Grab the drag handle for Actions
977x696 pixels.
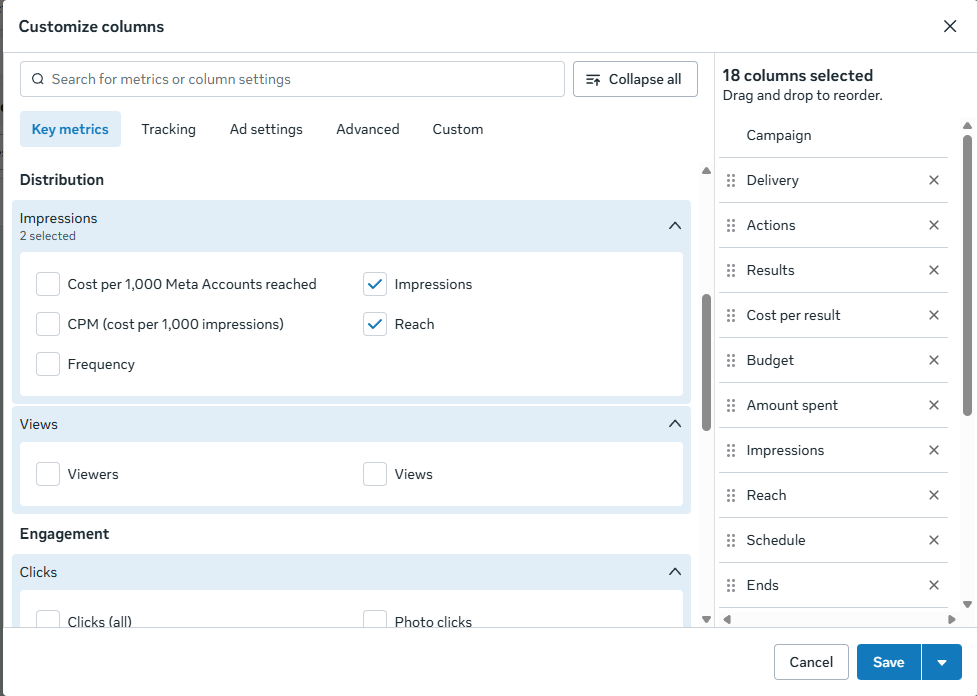pos(731,225)
